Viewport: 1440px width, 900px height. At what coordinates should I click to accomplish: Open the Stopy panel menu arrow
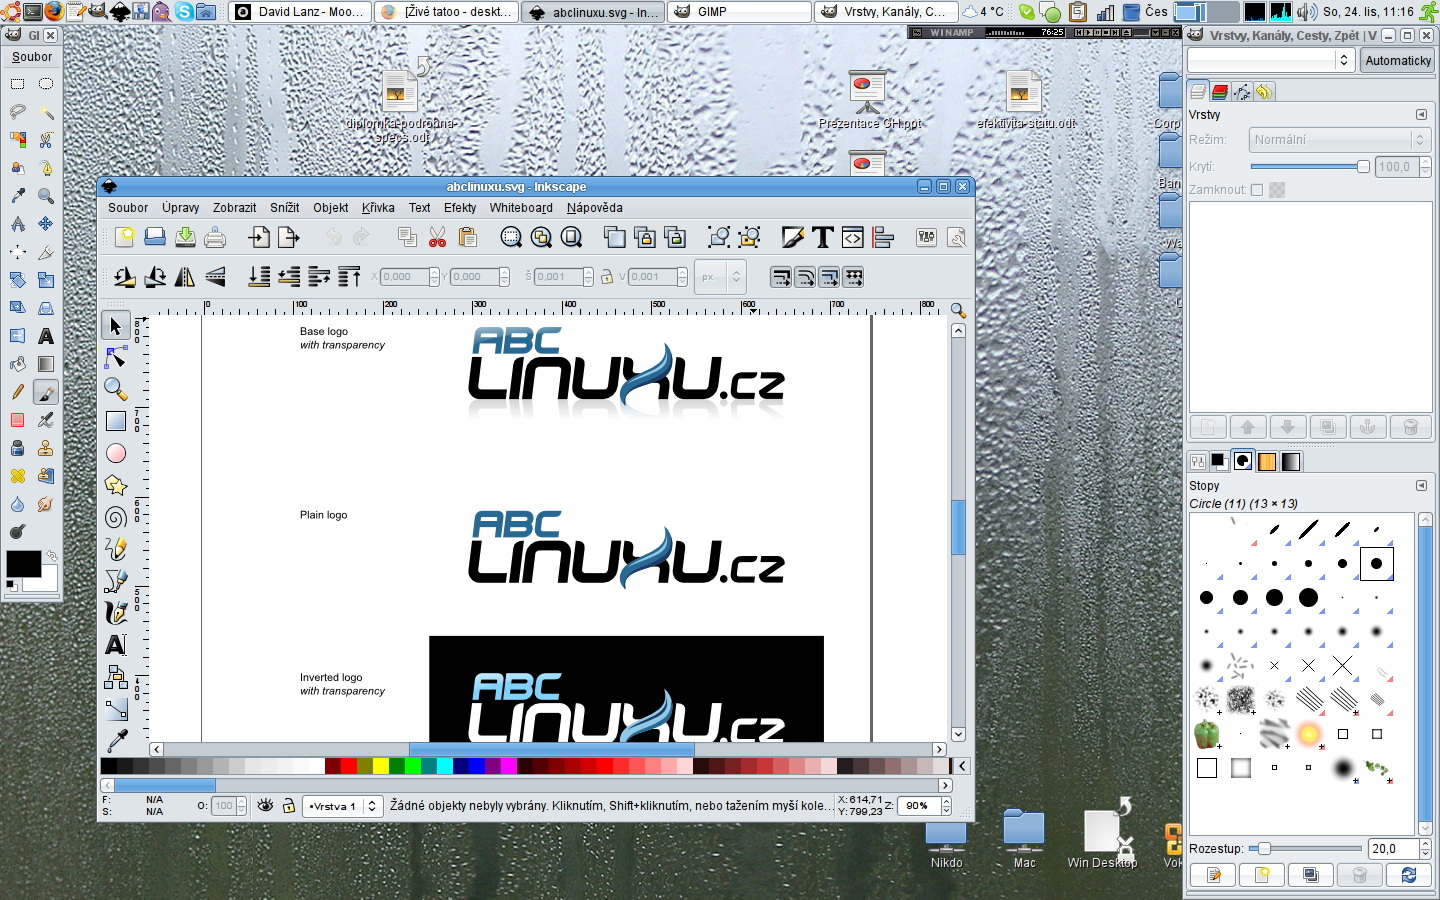[1421, 486]
